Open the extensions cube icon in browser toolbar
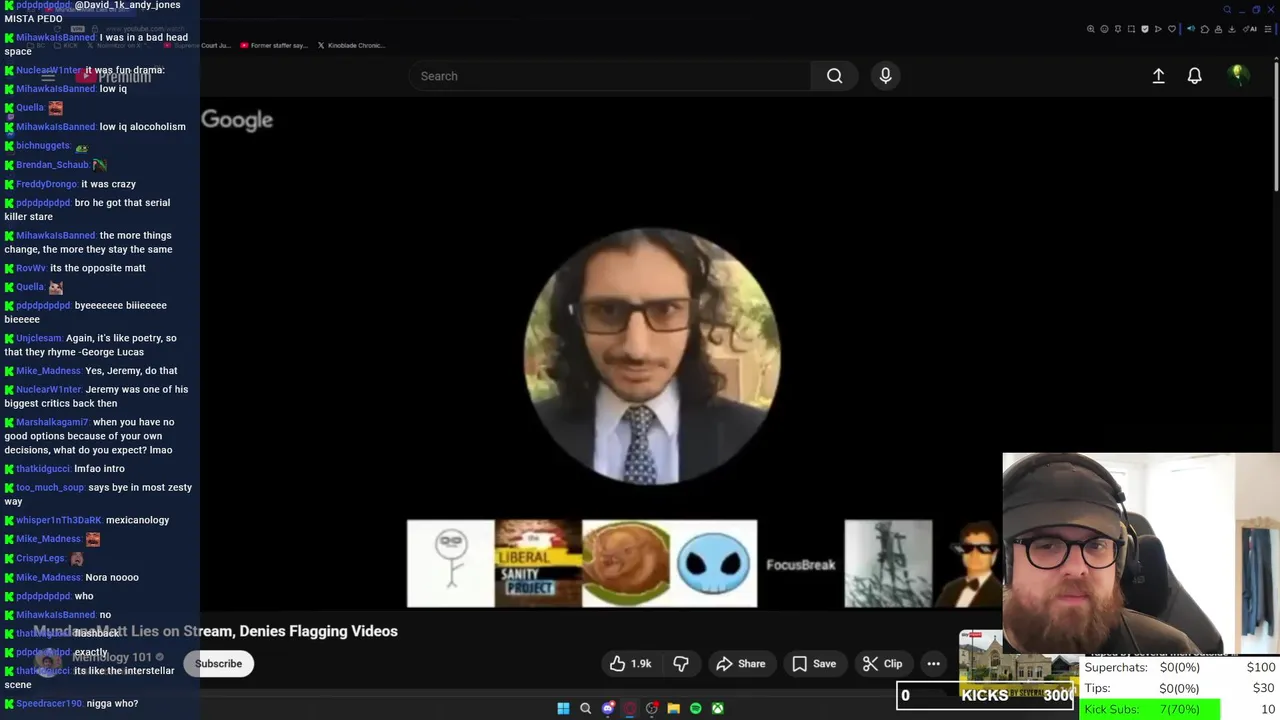Image resolution: width=1280 pixels, height=720 pixels. click(1205, 29)
